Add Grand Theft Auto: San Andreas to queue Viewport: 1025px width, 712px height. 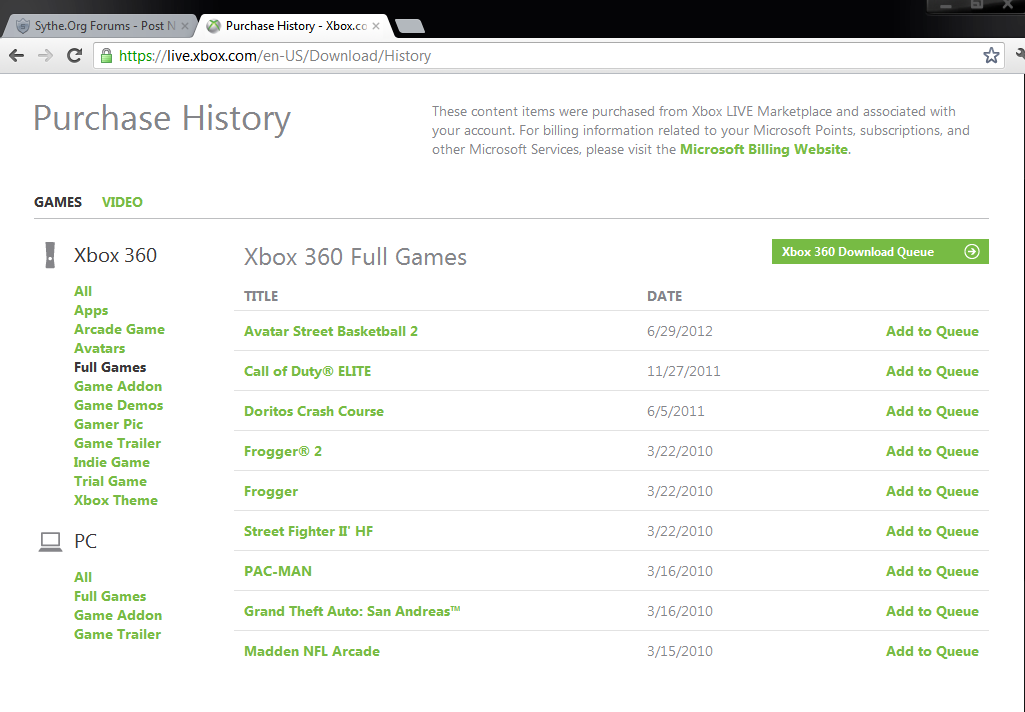932,611
